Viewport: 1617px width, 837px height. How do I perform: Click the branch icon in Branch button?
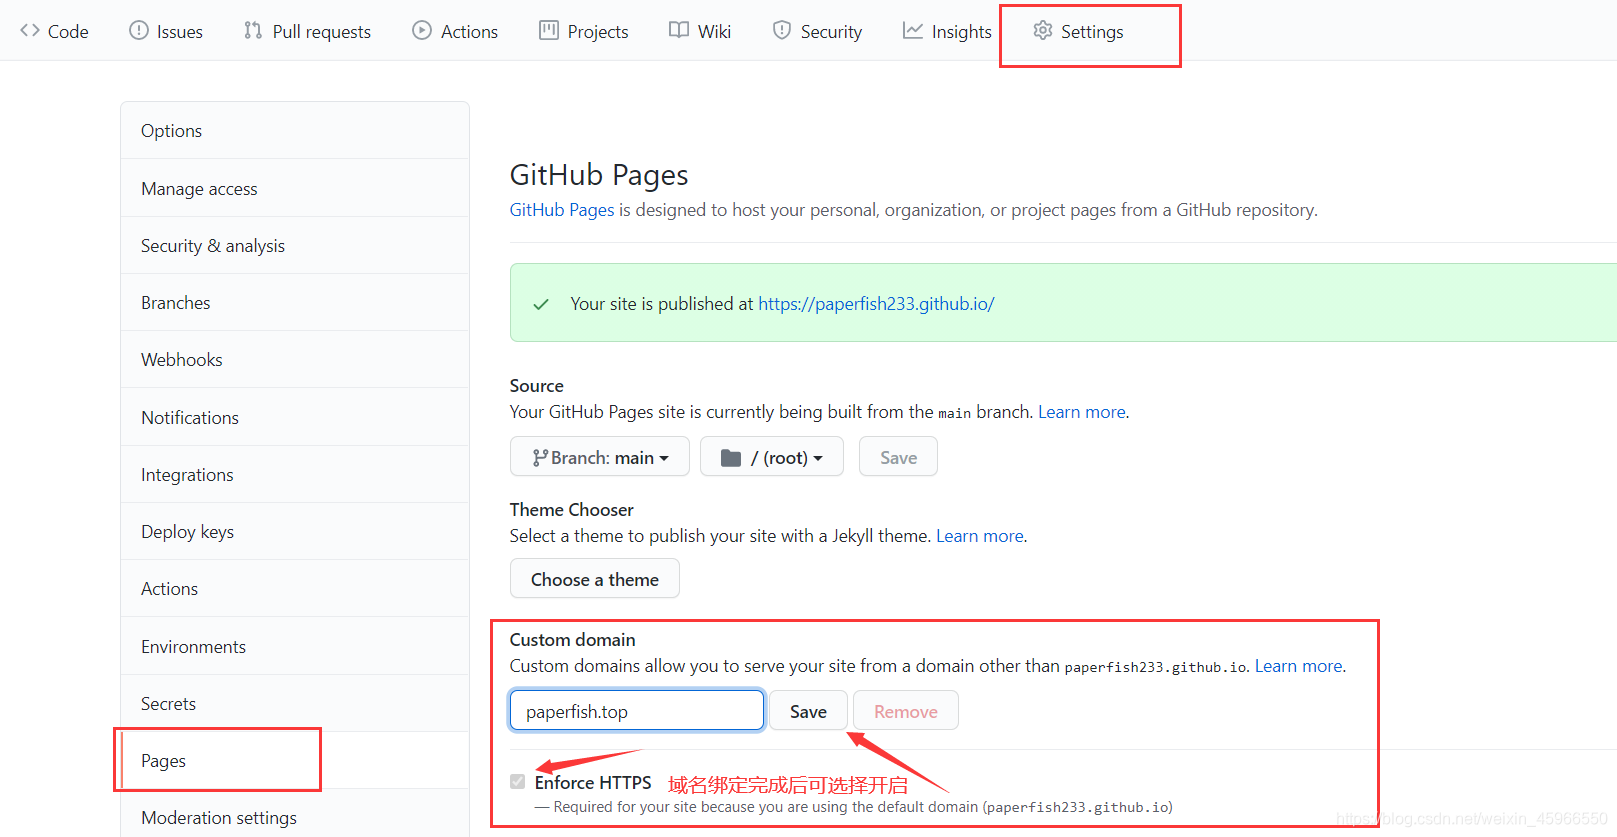(540, 458)
